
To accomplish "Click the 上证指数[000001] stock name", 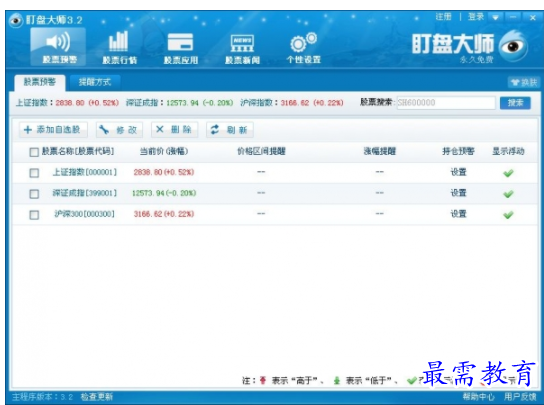I will click(x=85, y=172).
